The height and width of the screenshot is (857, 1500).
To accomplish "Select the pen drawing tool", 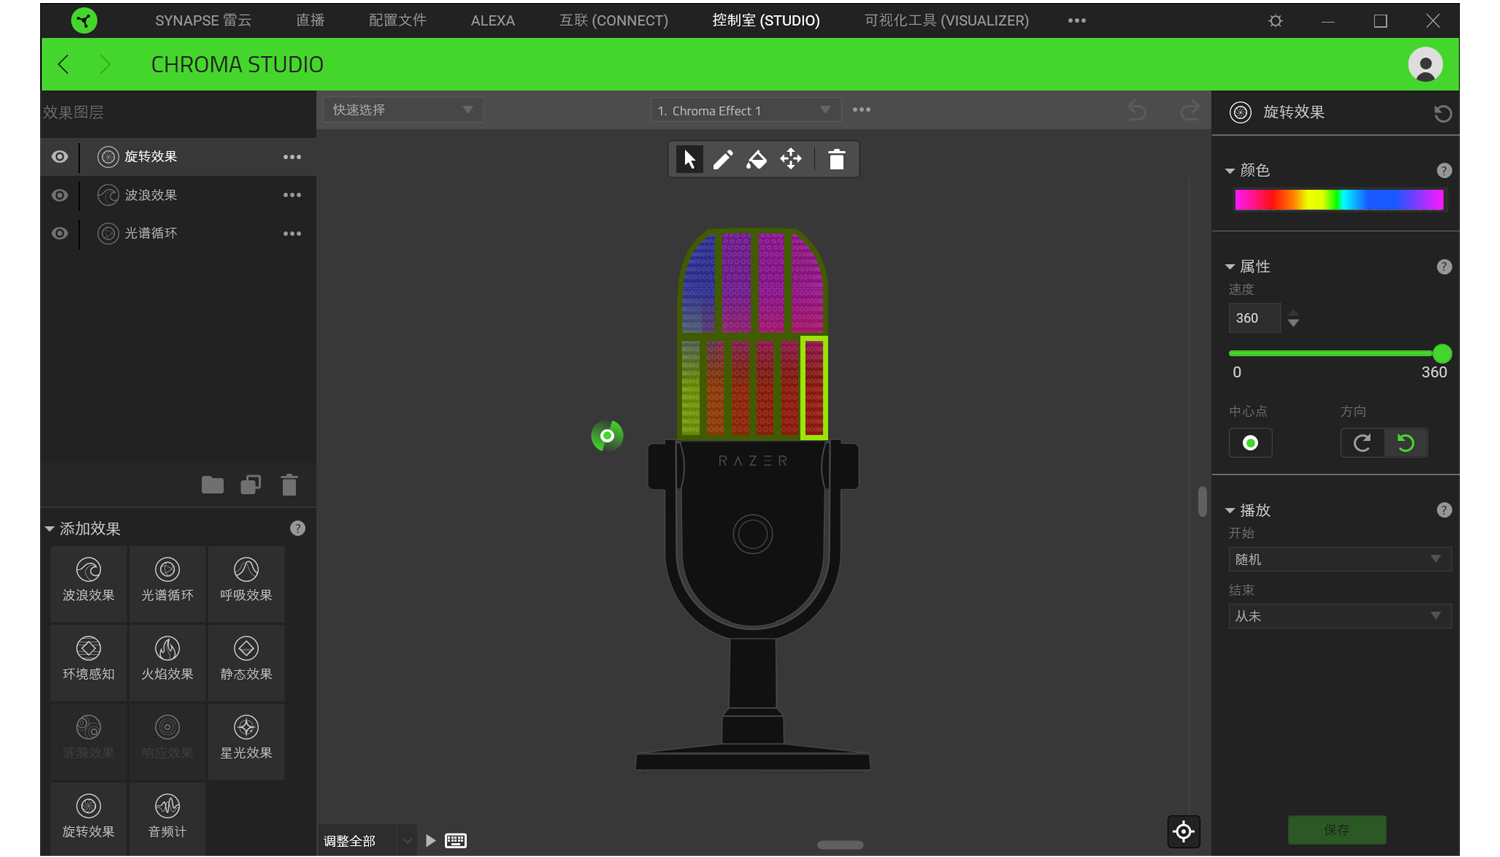I will pyautogui.click(x=723, y=159).
